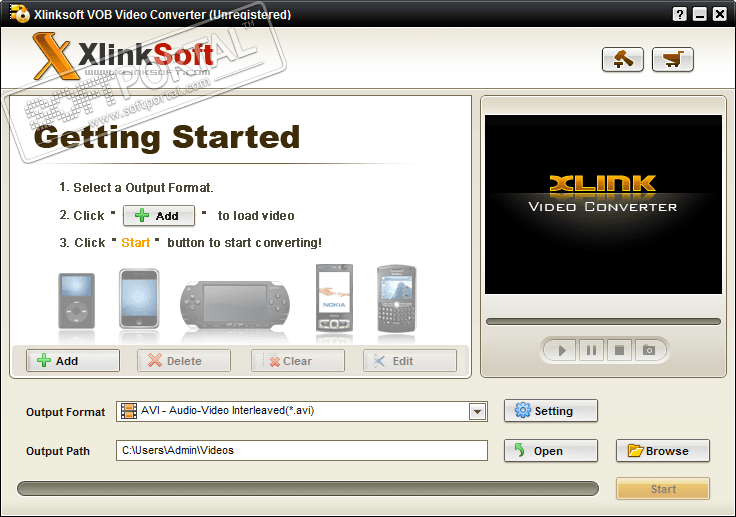
Task: Minimize the Xlinksoft window
Action: (x=699, y=14)
